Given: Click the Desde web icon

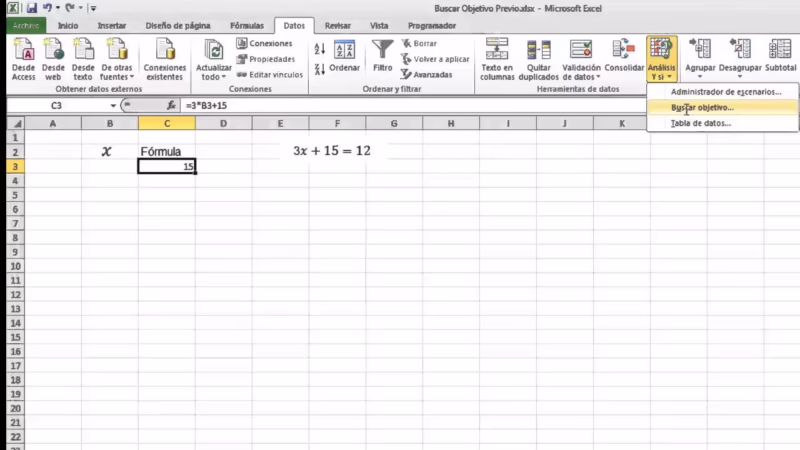Looking at the screenshot, I should click(x=53, y=59).
